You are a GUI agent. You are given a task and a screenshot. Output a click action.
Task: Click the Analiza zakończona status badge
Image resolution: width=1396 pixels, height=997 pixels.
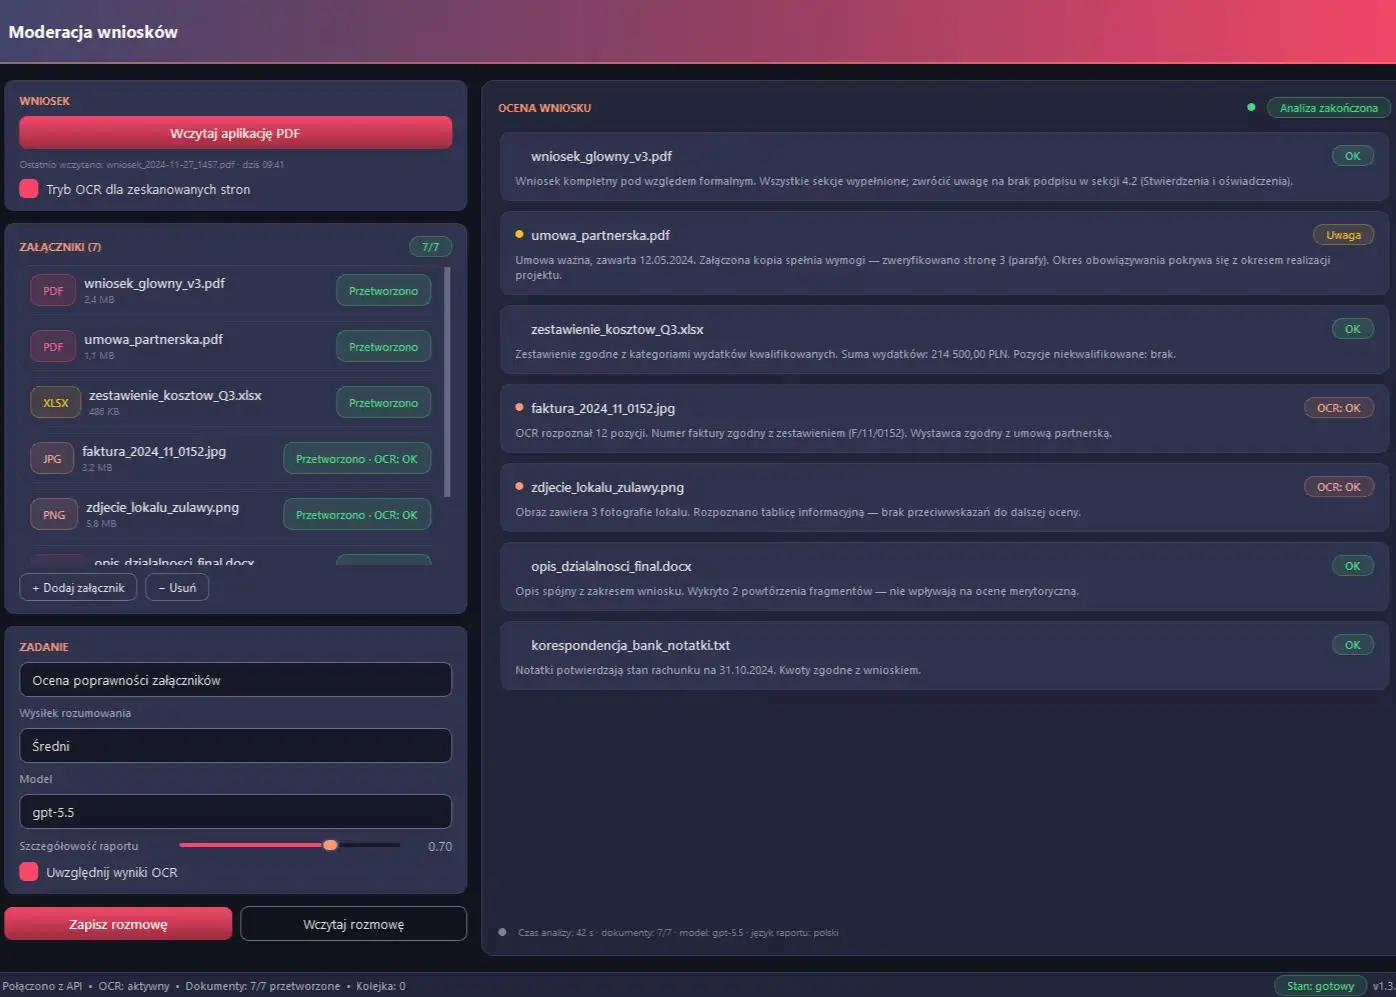[x=1329, y=108]
